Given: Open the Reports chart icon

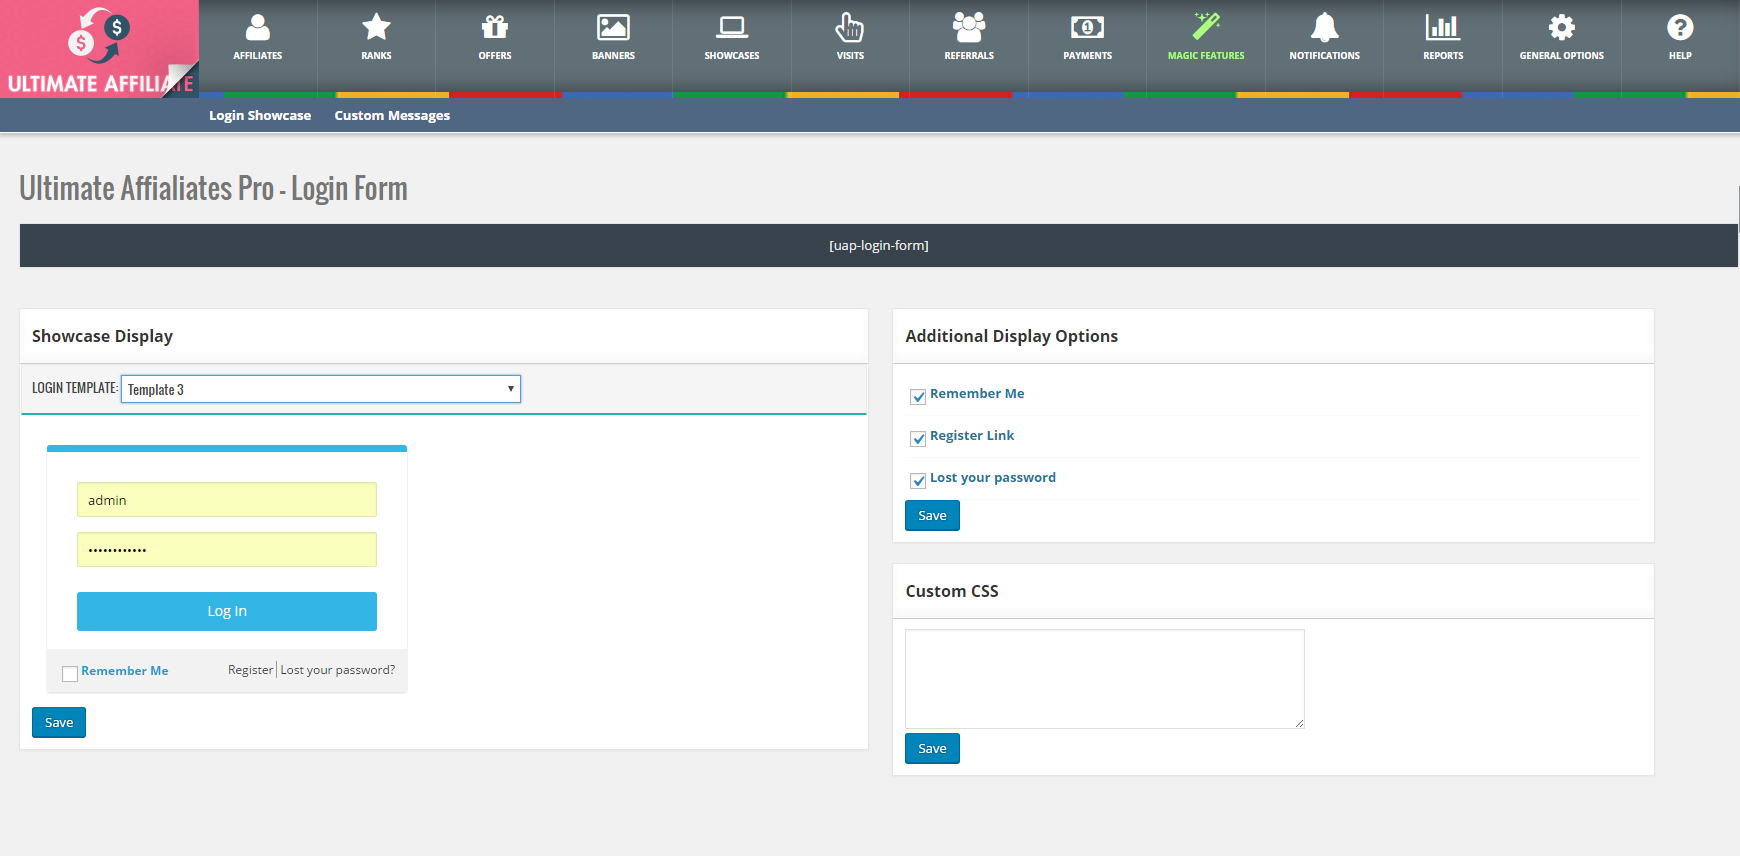Looking at the screenshot, I should coord(1443,27).
